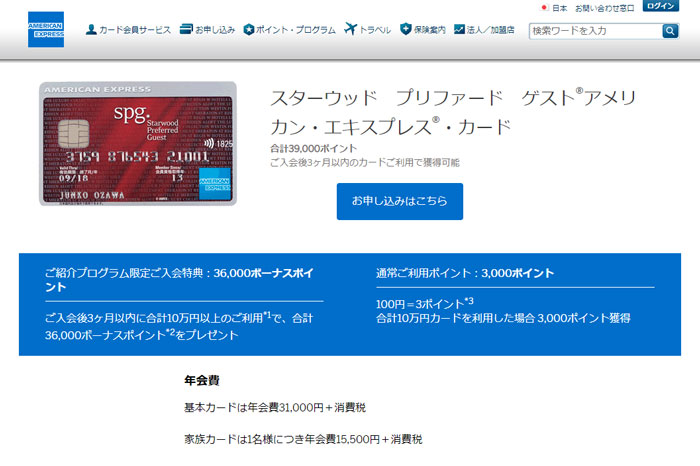This screenshot has width=700, height=466.
Task: Click the 基本カードは年会費31,000円+消費税 line
Action: (x=275, y=408)
